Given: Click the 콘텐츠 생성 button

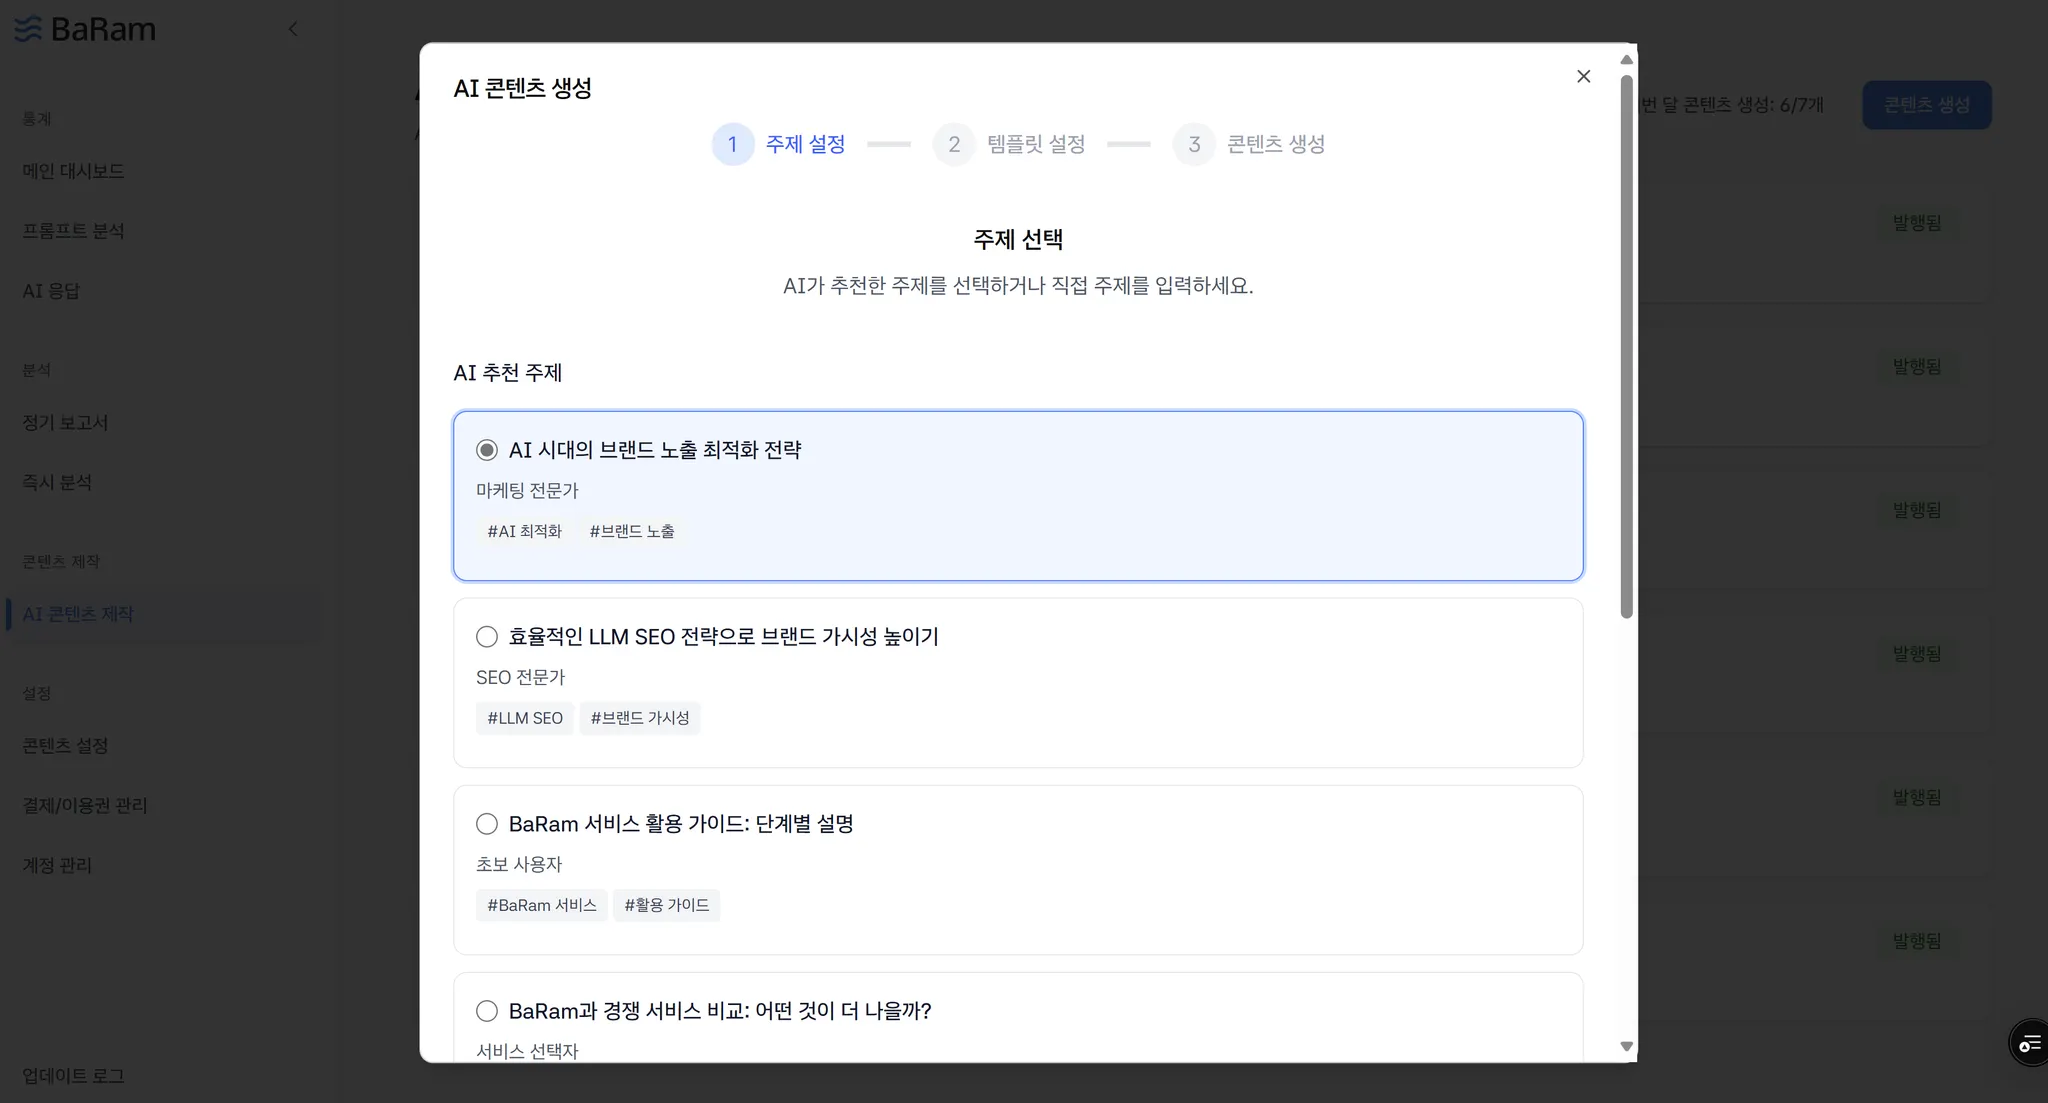Looking at the screenshot, I should tap(1926, 105).
